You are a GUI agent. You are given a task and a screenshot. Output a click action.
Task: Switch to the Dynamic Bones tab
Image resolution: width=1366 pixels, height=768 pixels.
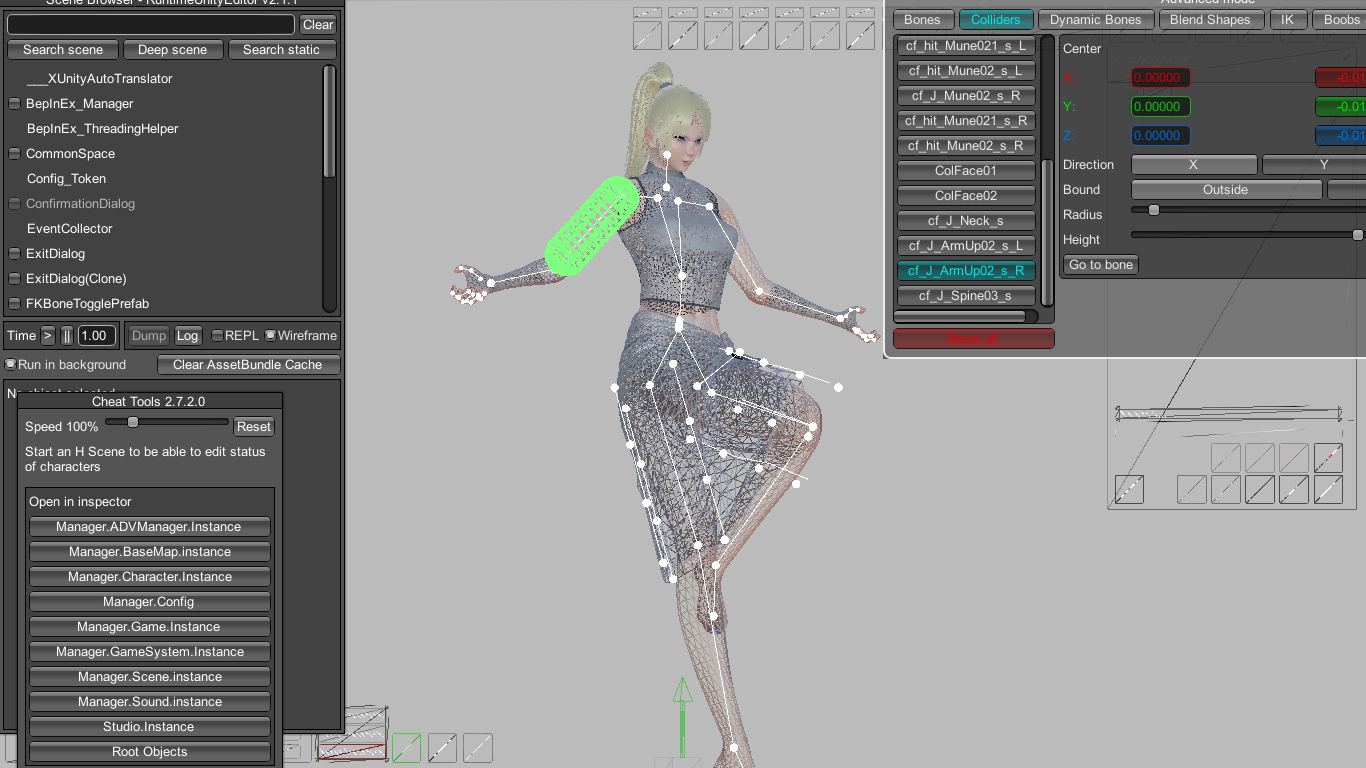tap(1095, 20)
